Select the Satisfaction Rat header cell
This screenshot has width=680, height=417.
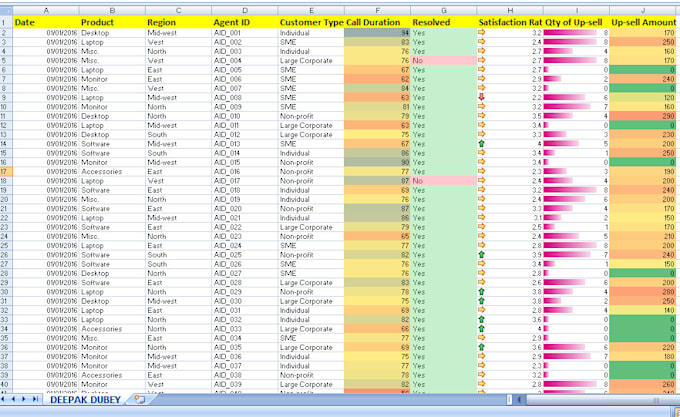tap(510, 22)
